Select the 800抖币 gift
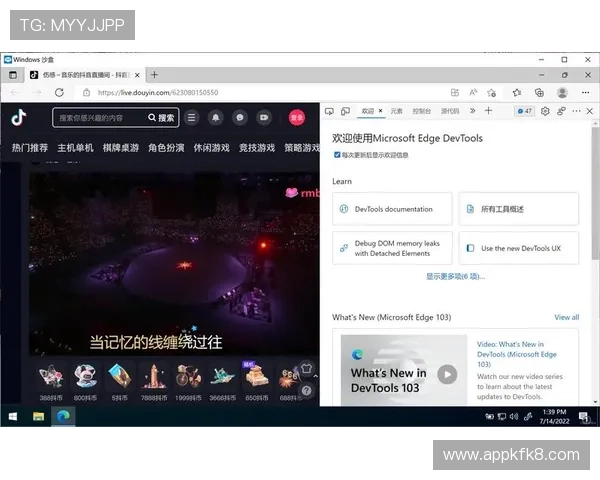Viewport: 600px width, 480px height. point(85,382)
